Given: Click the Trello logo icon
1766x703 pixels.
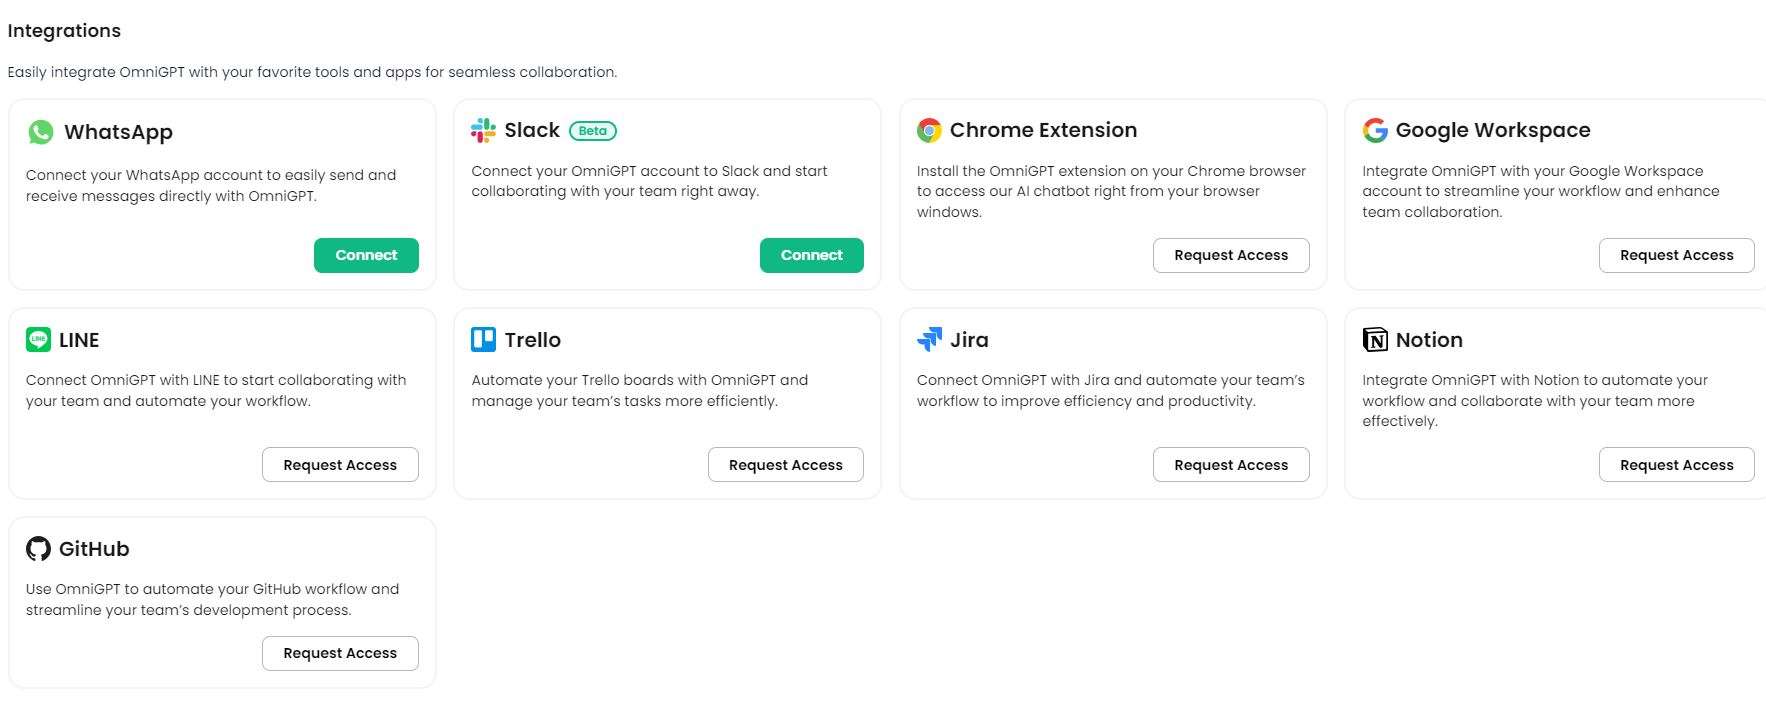Looking at the screenshot, I should [x=483, y=340].
